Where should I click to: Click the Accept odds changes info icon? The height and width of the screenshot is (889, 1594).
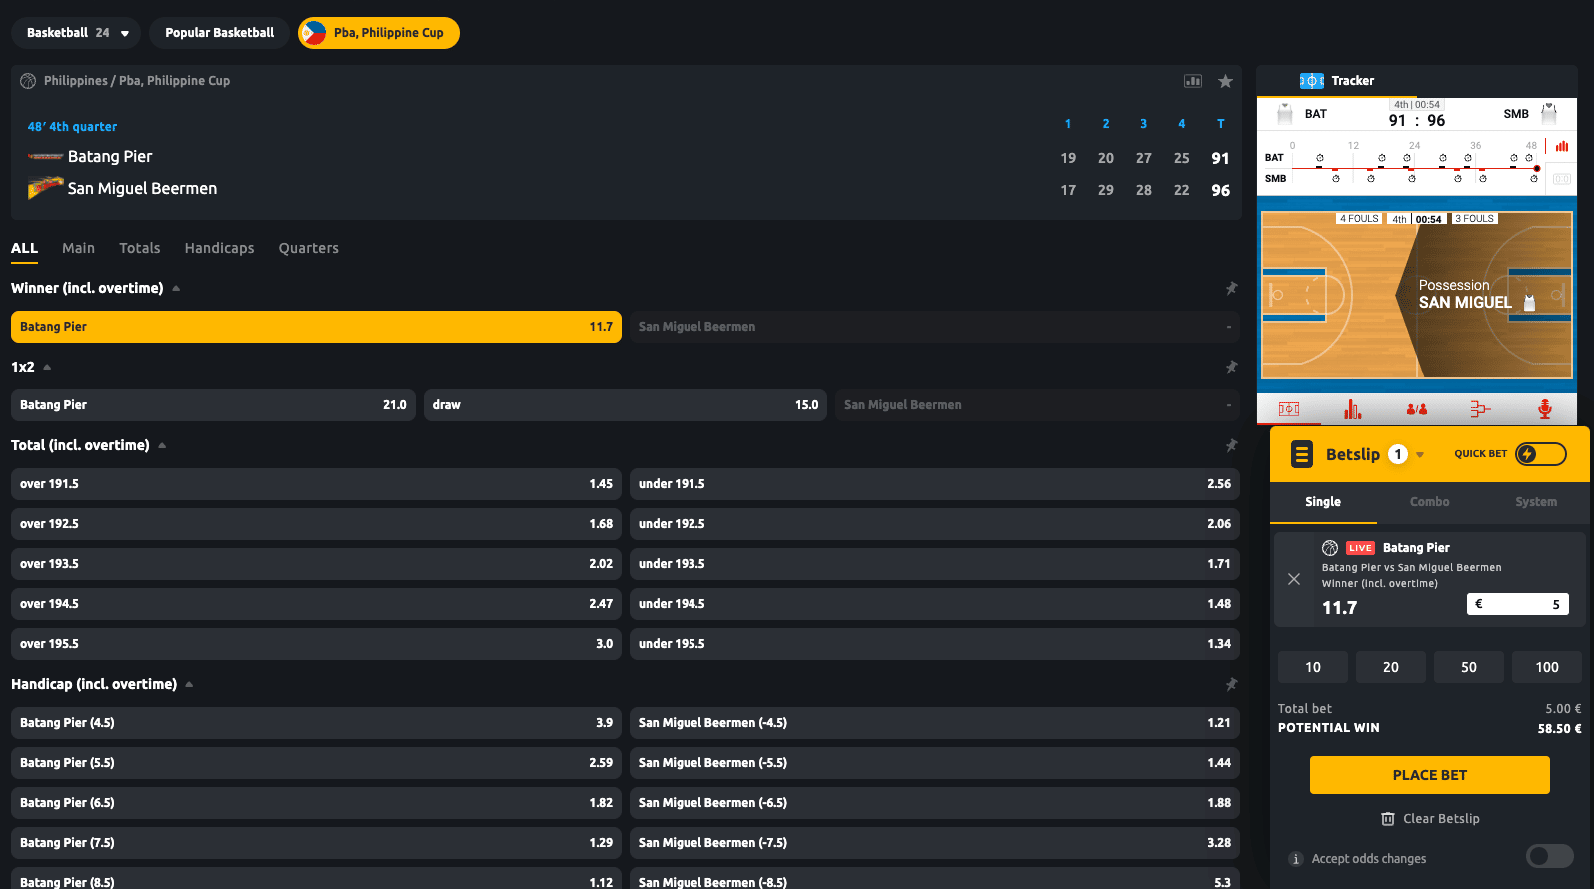pyautogui.click(x=1296, y=859)
